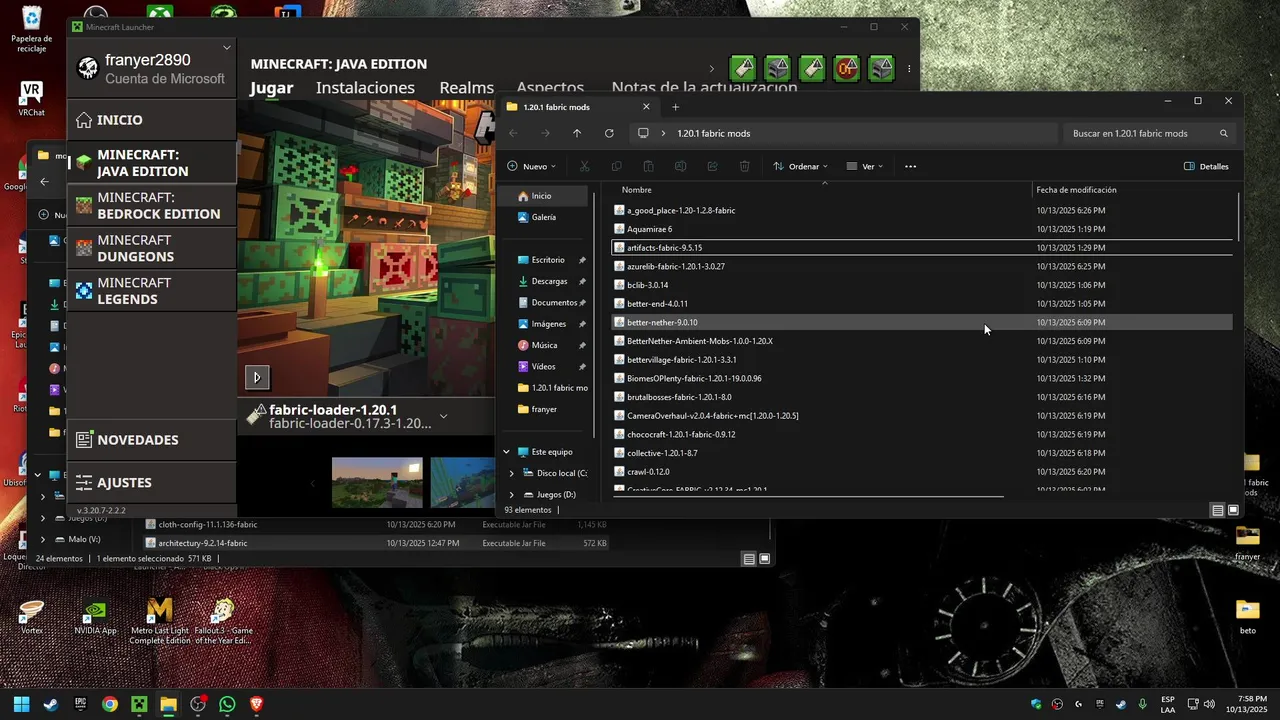Viewport: 1280px width, 720px height.
Task: Switch to the Realms tab
Action: click(x=466, y=88)
